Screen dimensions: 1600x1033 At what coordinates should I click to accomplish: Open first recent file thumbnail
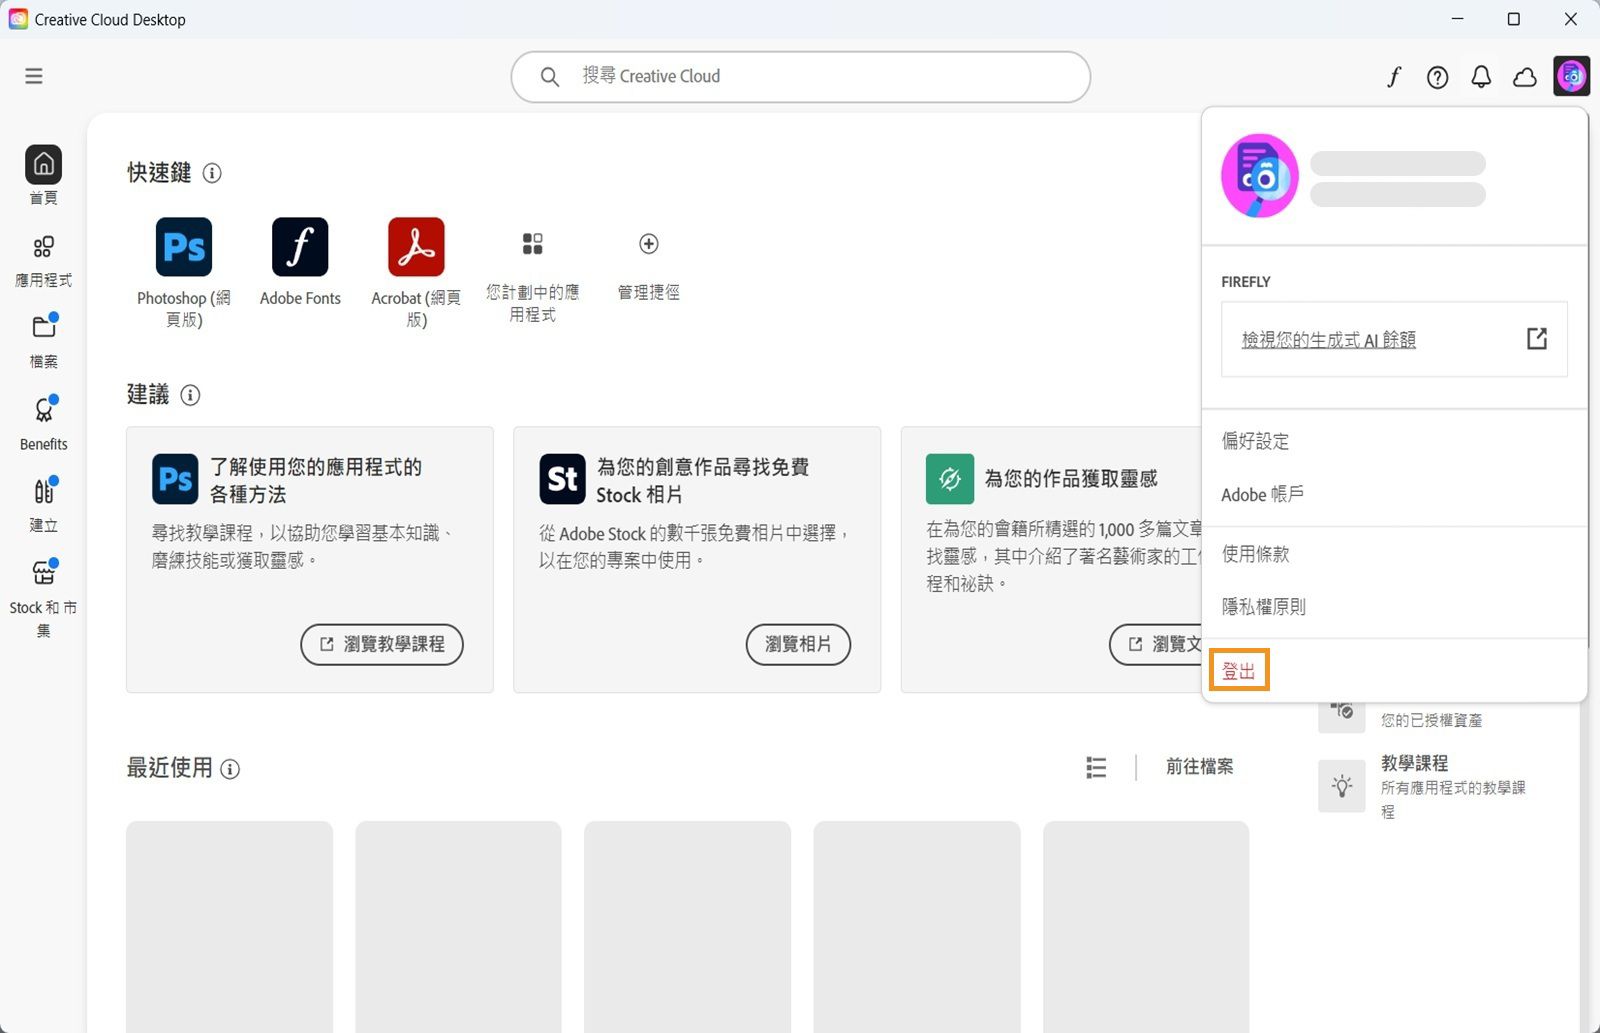click(x=229, y=926)
